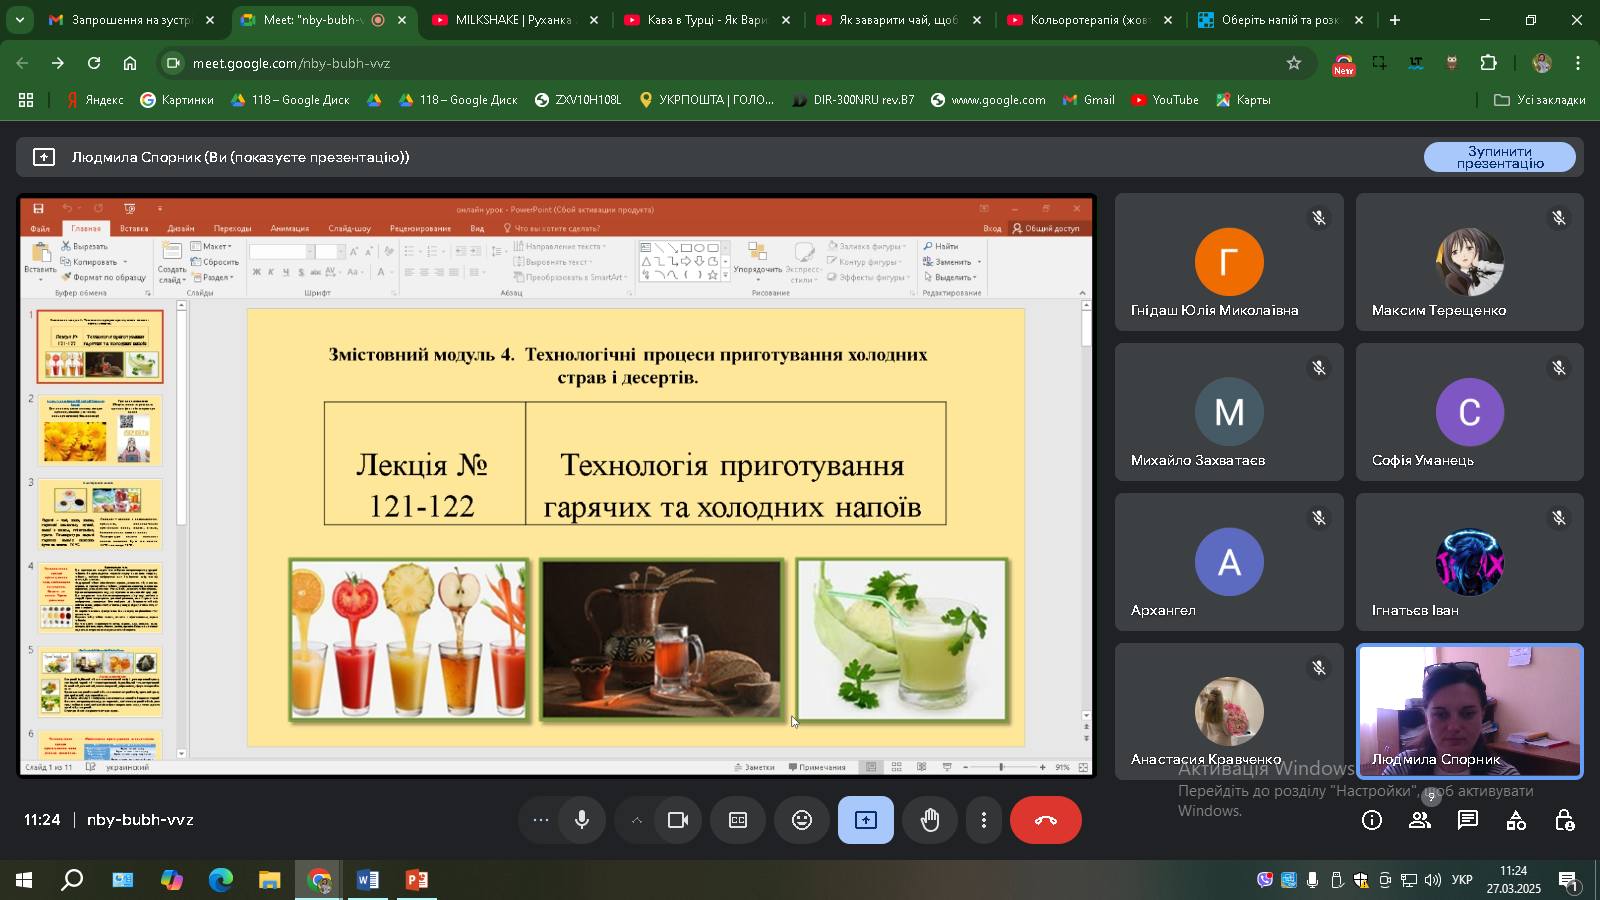Open the emoji reactions panel
1600x900 pixels.
point(802,820)
